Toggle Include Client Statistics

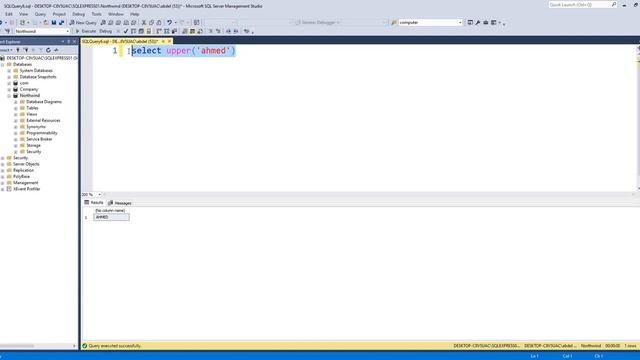pyautogui.click(x=174, y=31)
